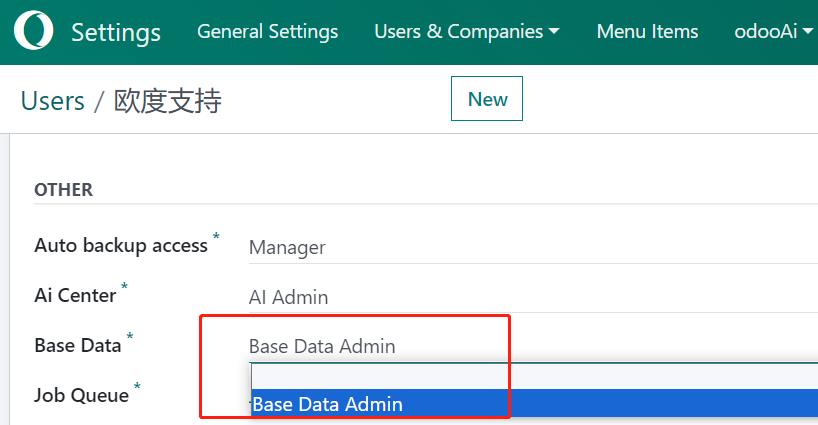Click the 欧度支持 breadcrumb title
The width and height of the screenshot is (818, 425).
click(167, 100)
